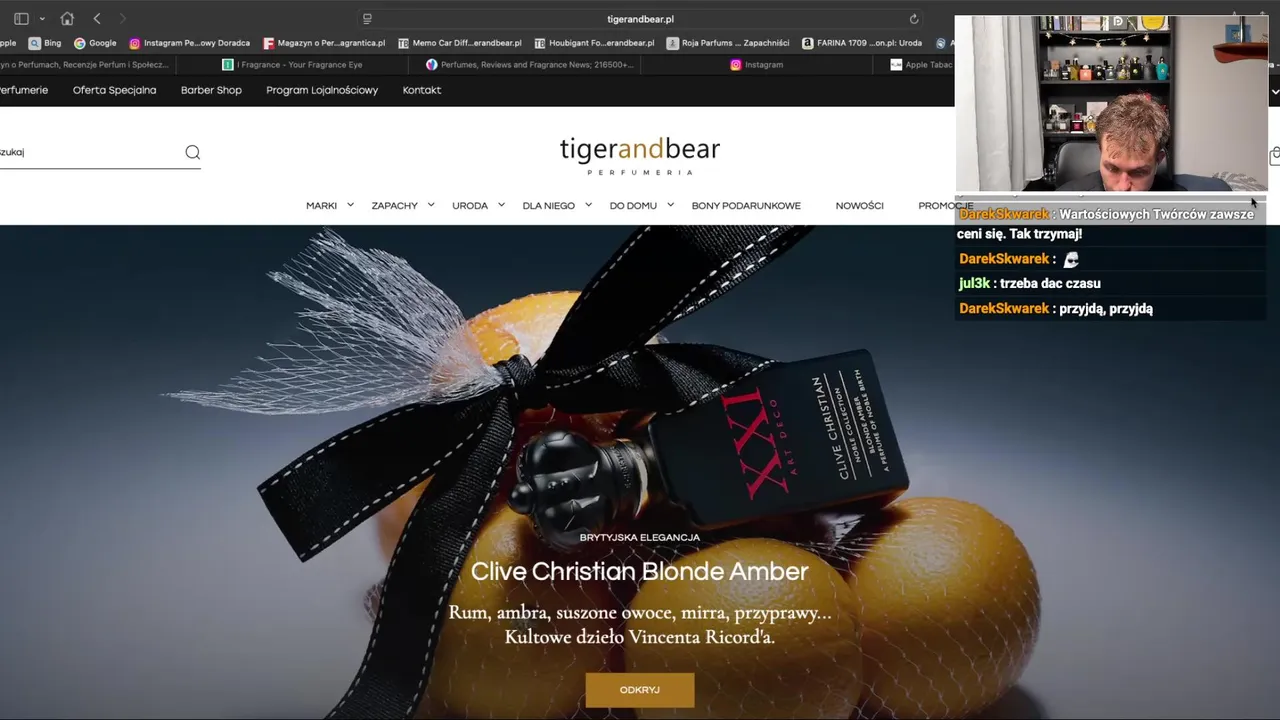This screenshot has height=720, width=1280.
Task: Click the webcam video overlay
Action: [x=1111, y=103]
